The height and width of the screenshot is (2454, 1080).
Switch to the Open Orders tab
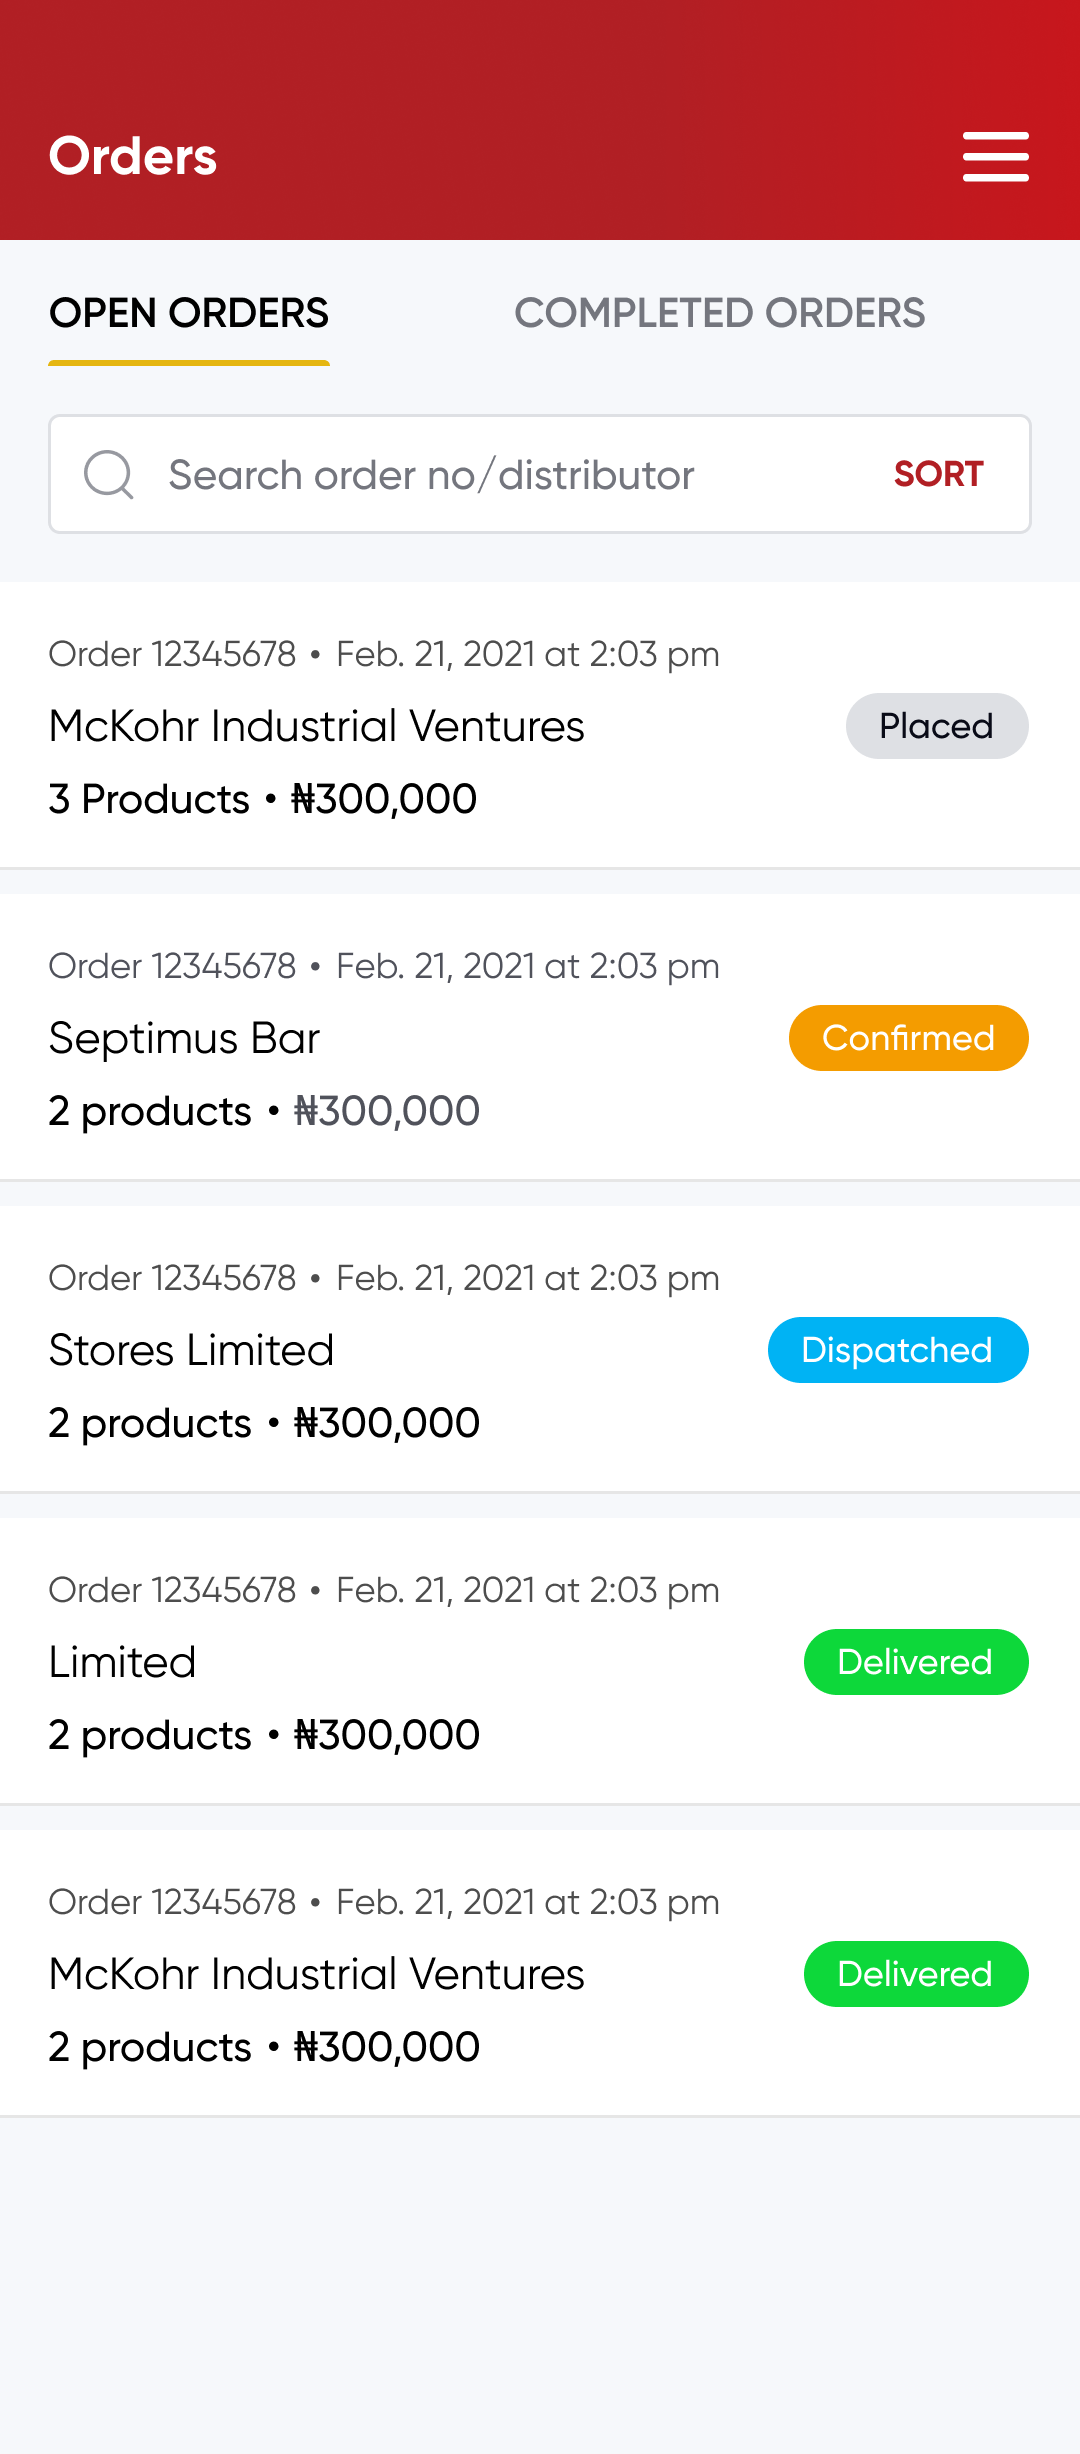tap(189, 314)
